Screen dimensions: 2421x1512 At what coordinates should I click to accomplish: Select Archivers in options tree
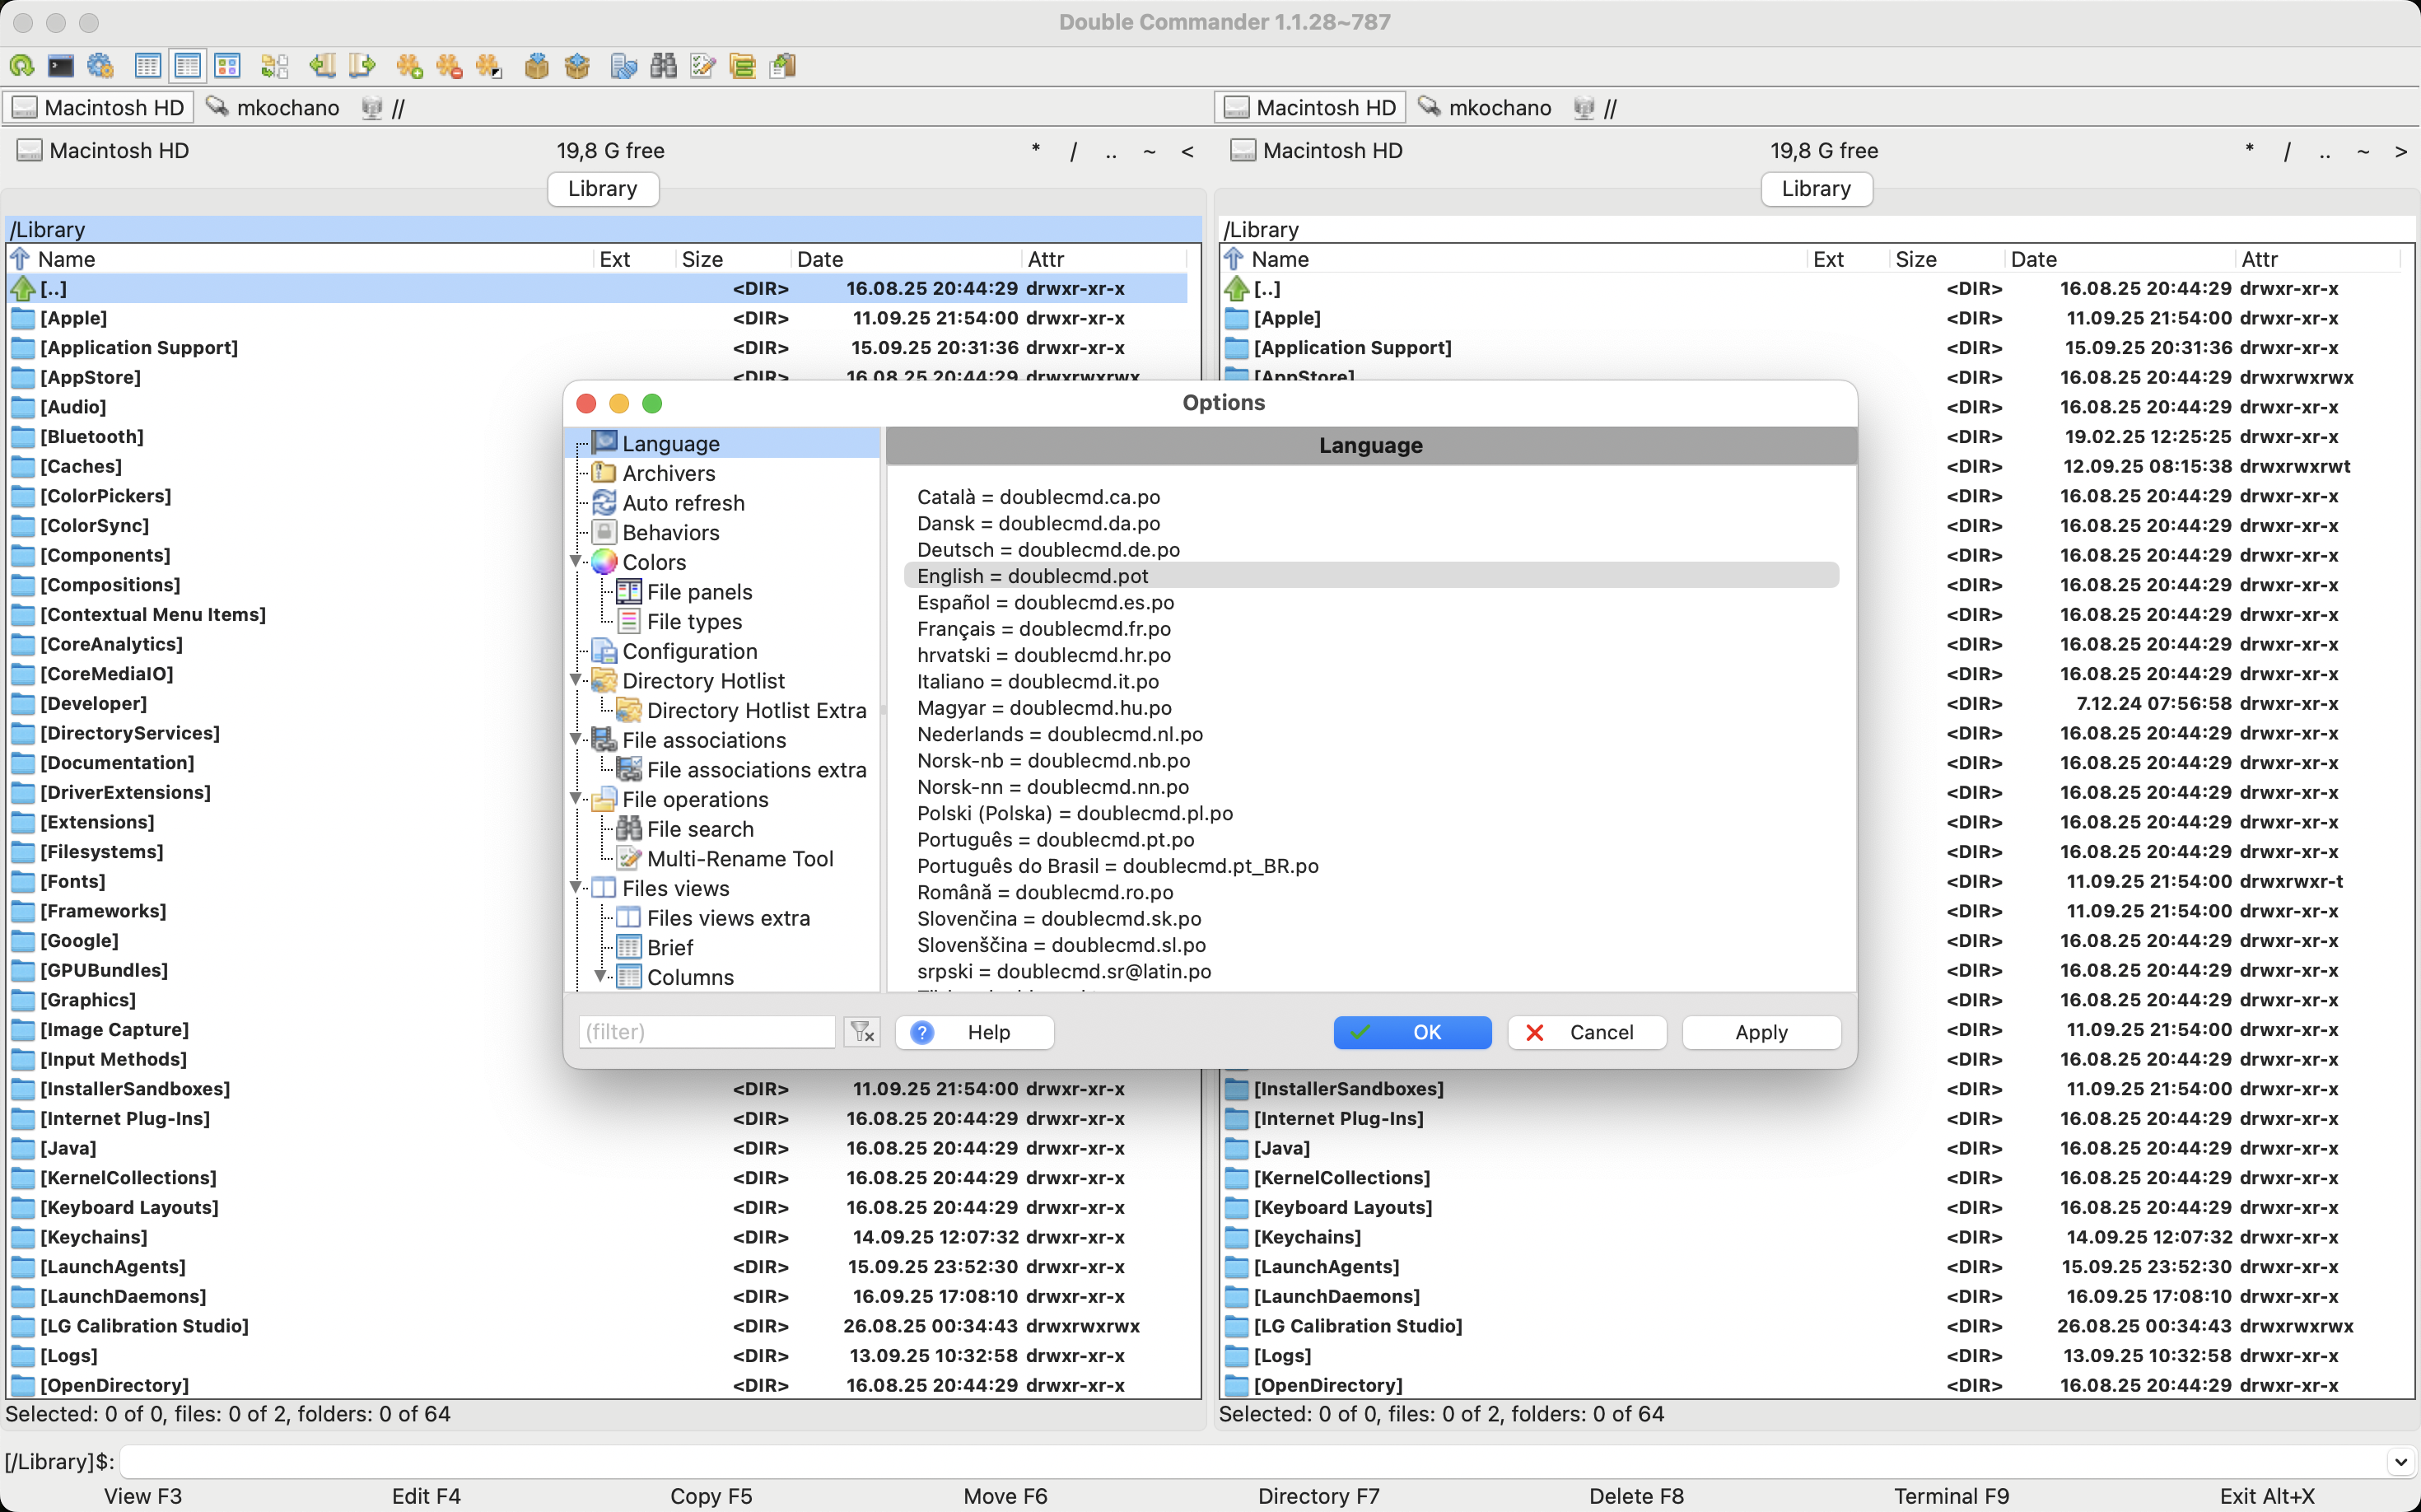[x=668, y=473]
